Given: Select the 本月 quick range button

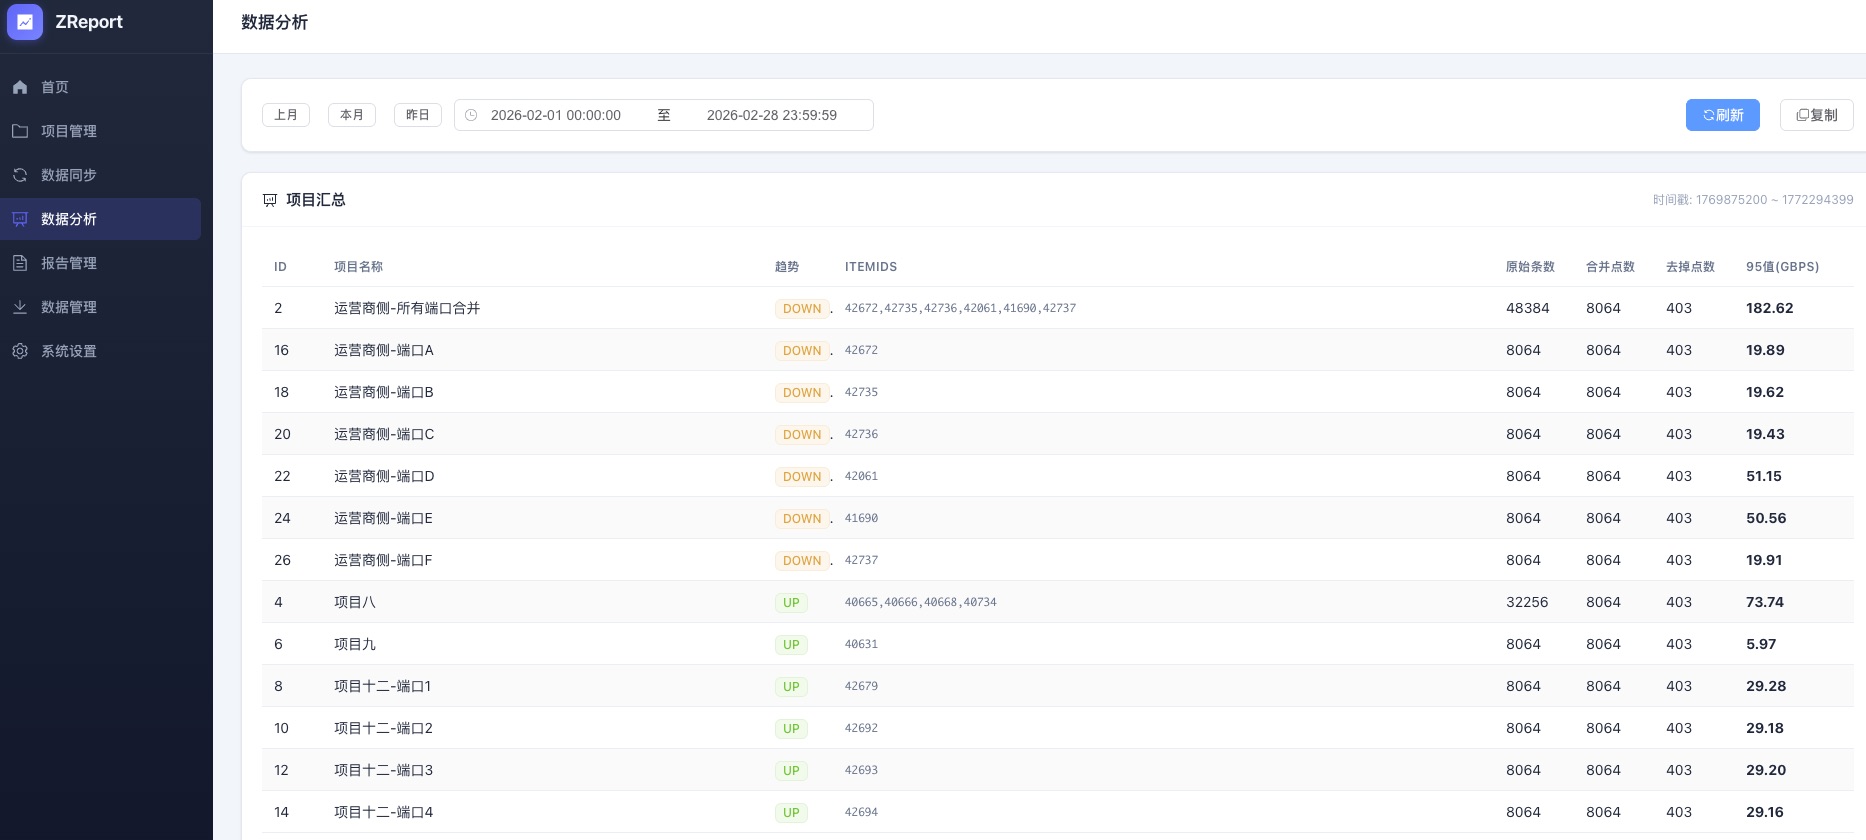Looking at the screenshot, I should click(x=352, y=115).
